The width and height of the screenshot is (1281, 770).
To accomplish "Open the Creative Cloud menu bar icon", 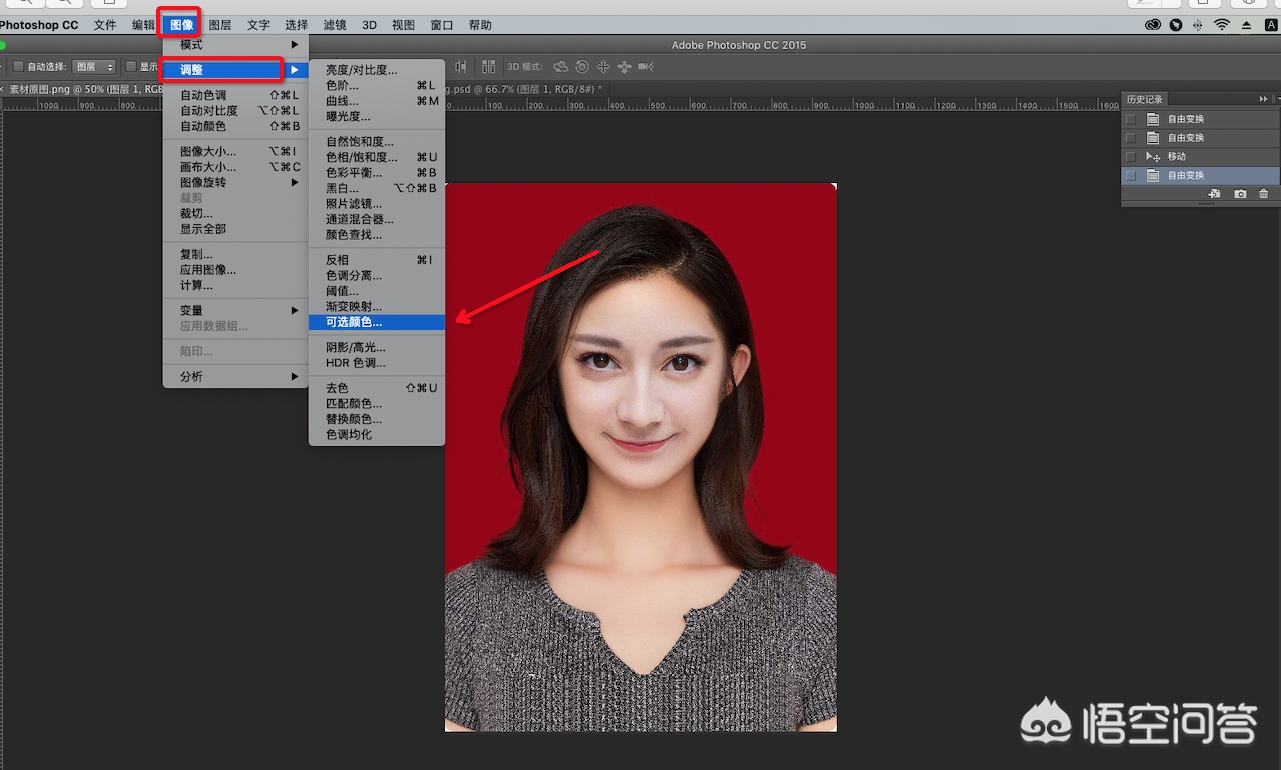I will click(x=1151, y=25).
